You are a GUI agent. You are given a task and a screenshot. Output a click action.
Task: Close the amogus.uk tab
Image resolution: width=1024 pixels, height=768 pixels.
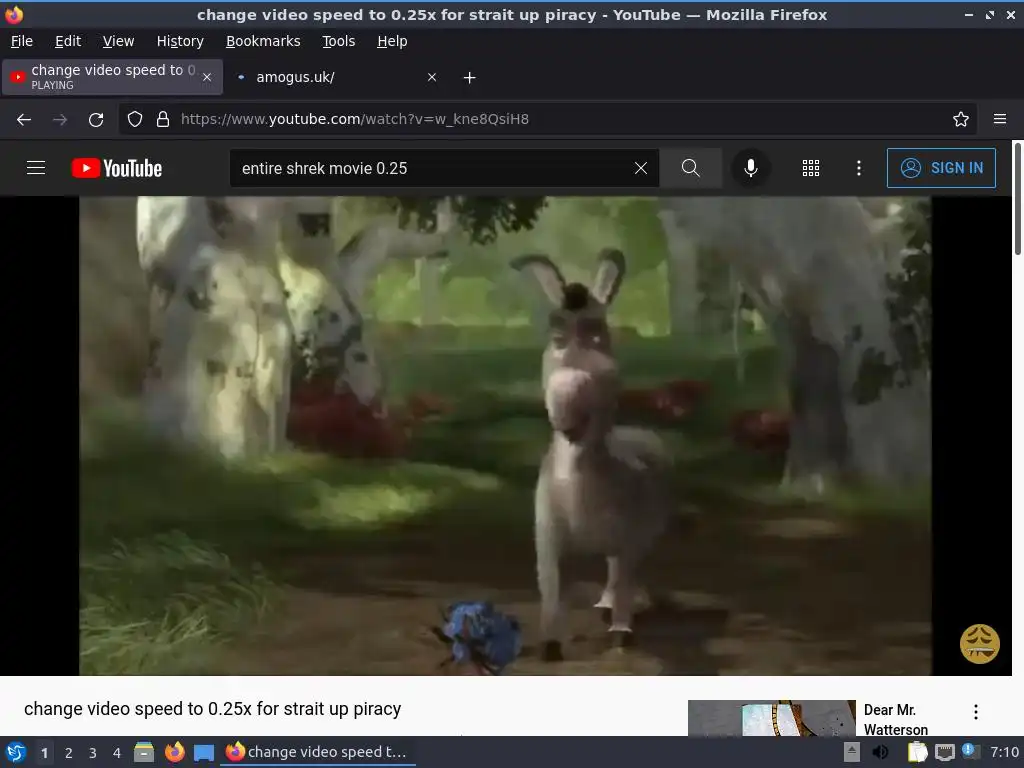pyautogui.click(x=432, y=77)
